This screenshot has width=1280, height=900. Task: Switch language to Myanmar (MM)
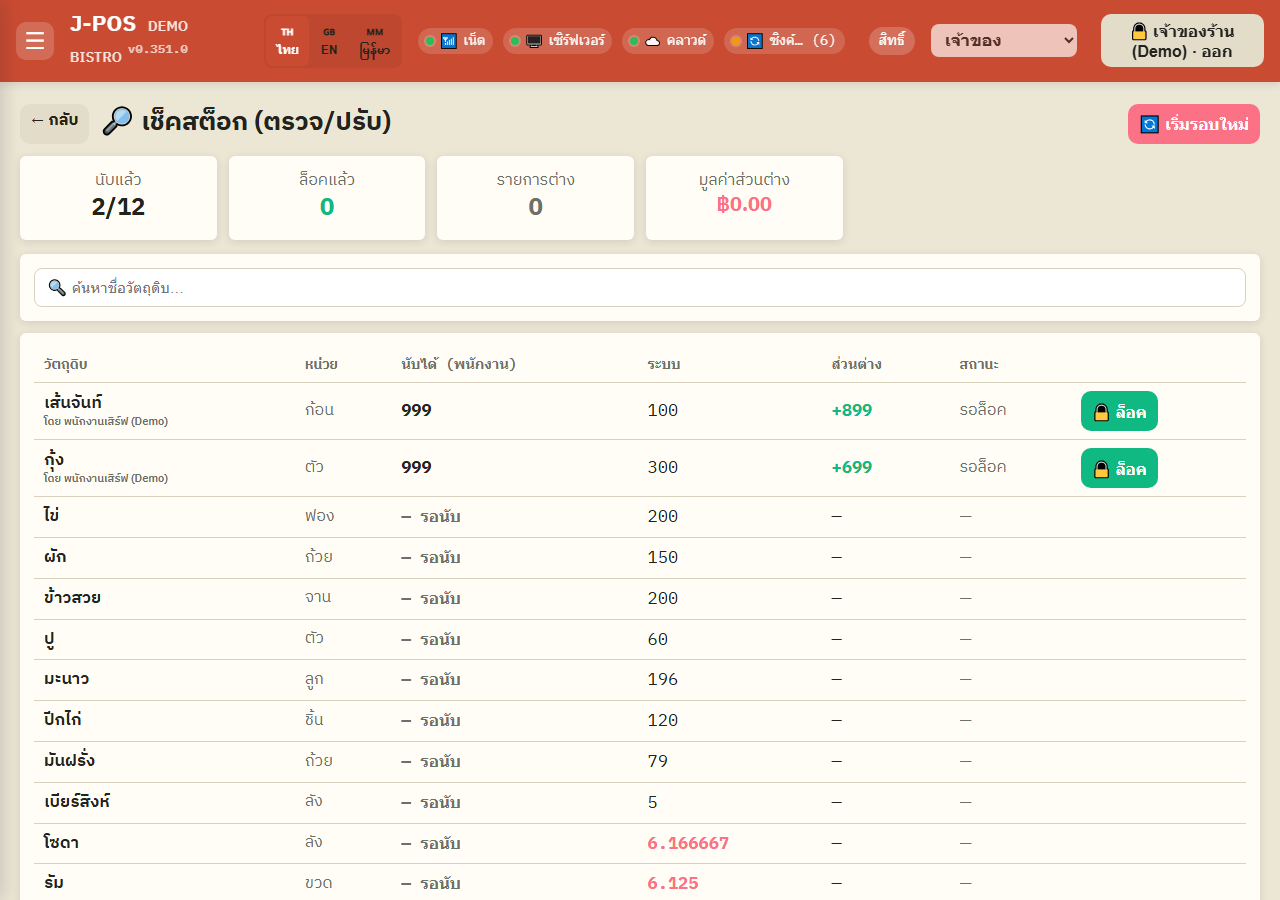375,41
